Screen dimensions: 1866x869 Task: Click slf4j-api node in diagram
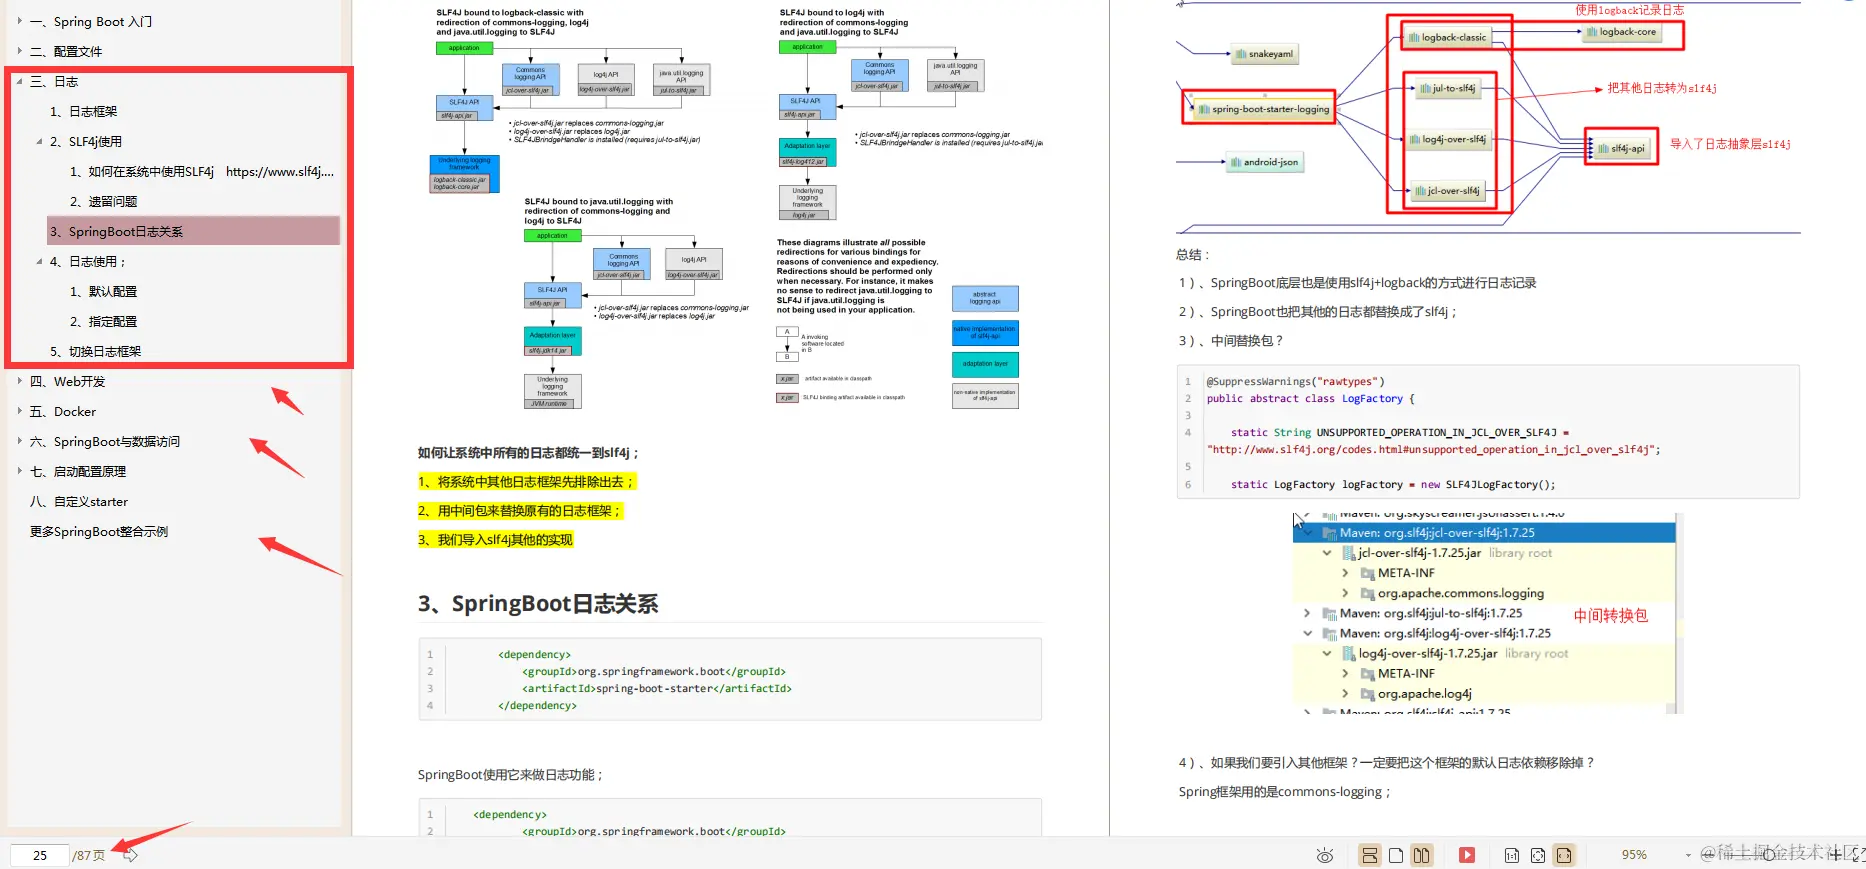tap(1621, 148)
